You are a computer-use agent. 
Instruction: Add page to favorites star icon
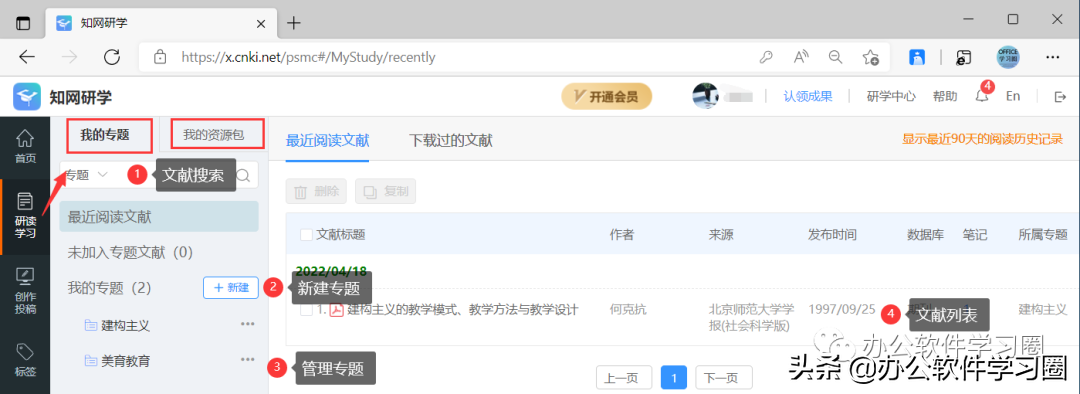click(x=871, y=57)
